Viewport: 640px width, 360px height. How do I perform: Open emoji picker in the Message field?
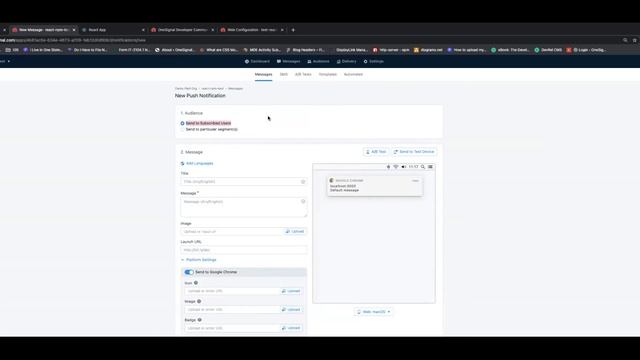click(303, 201)
